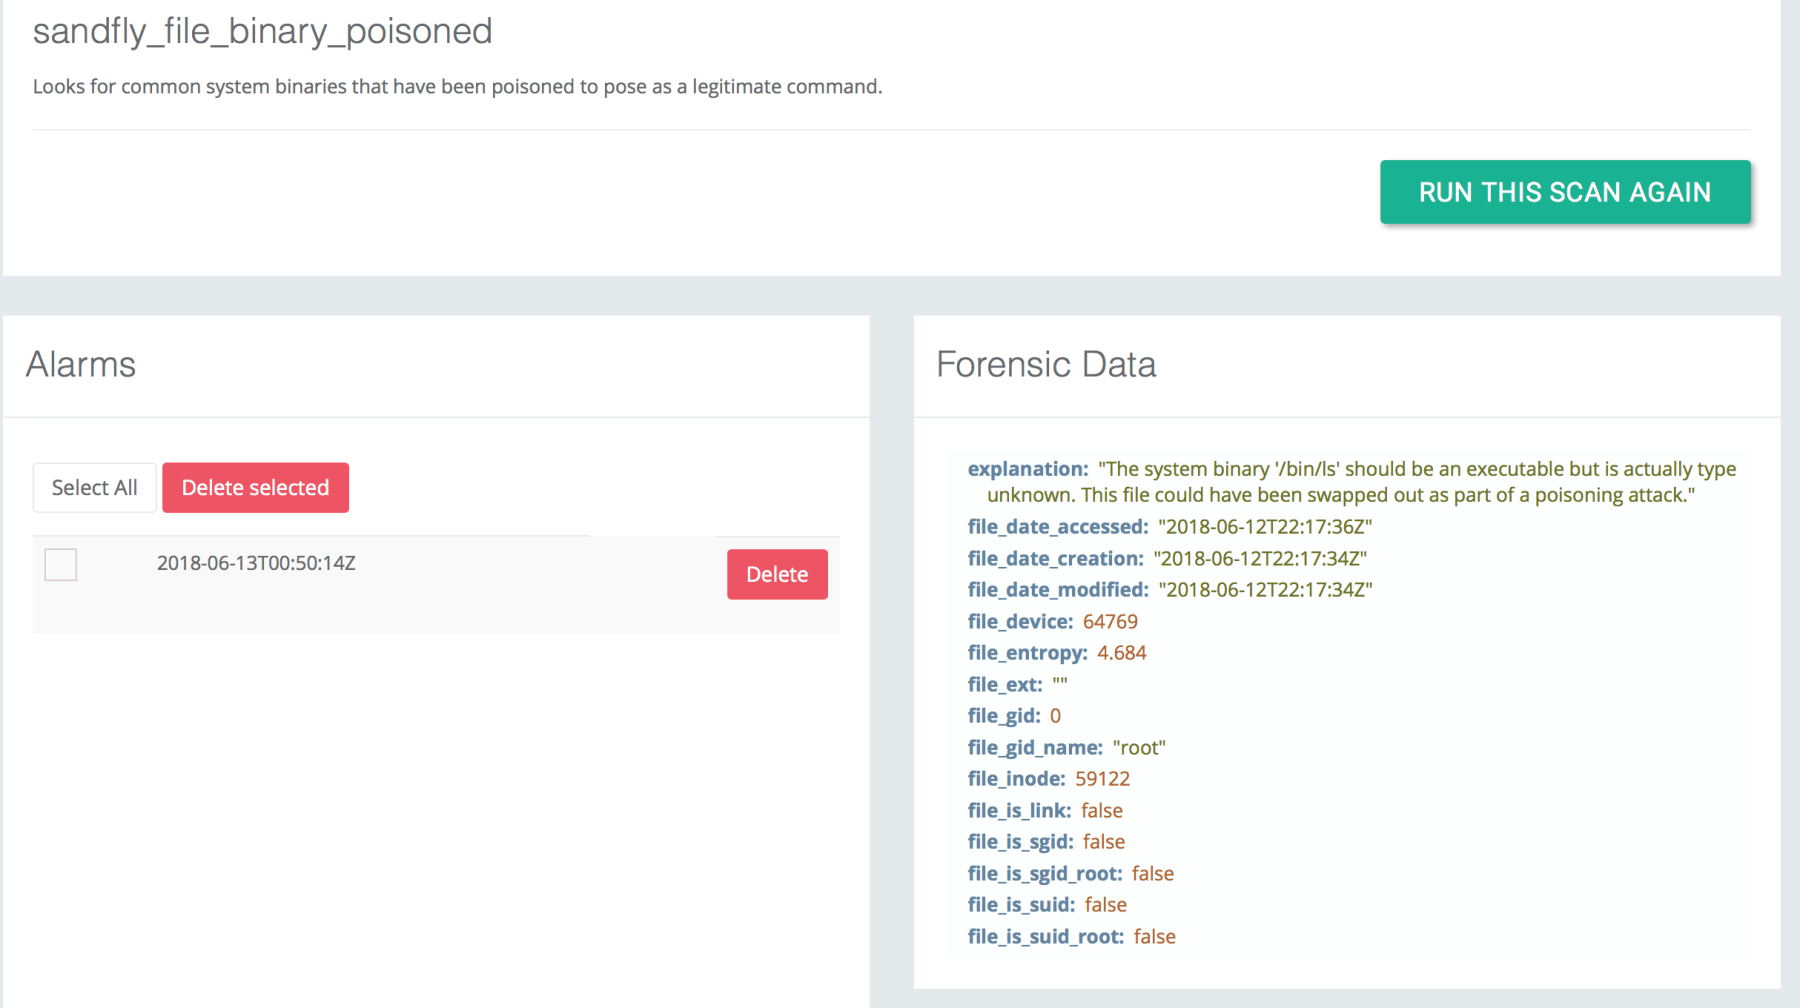The image size is (1800, 1008).
Task: Click the sandfly_file_binary_poisoned title
Action: [262, 31]
